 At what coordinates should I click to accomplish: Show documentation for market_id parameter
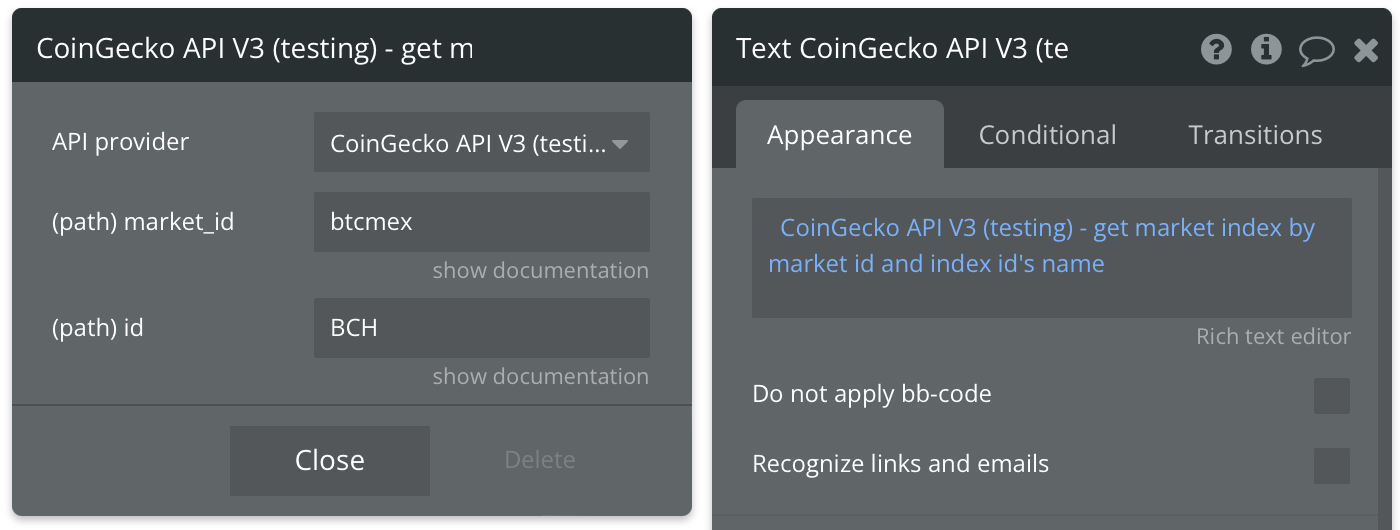coord(540,270)
